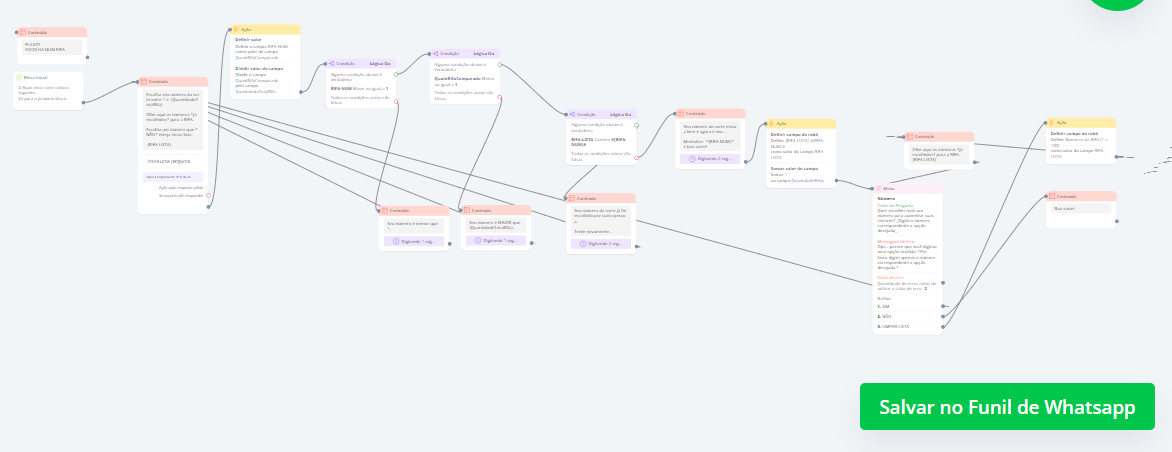Click the yellow Ação node icon above 'Definir valor'
This screenshot has width=1172, height=452.
[236, 30]
